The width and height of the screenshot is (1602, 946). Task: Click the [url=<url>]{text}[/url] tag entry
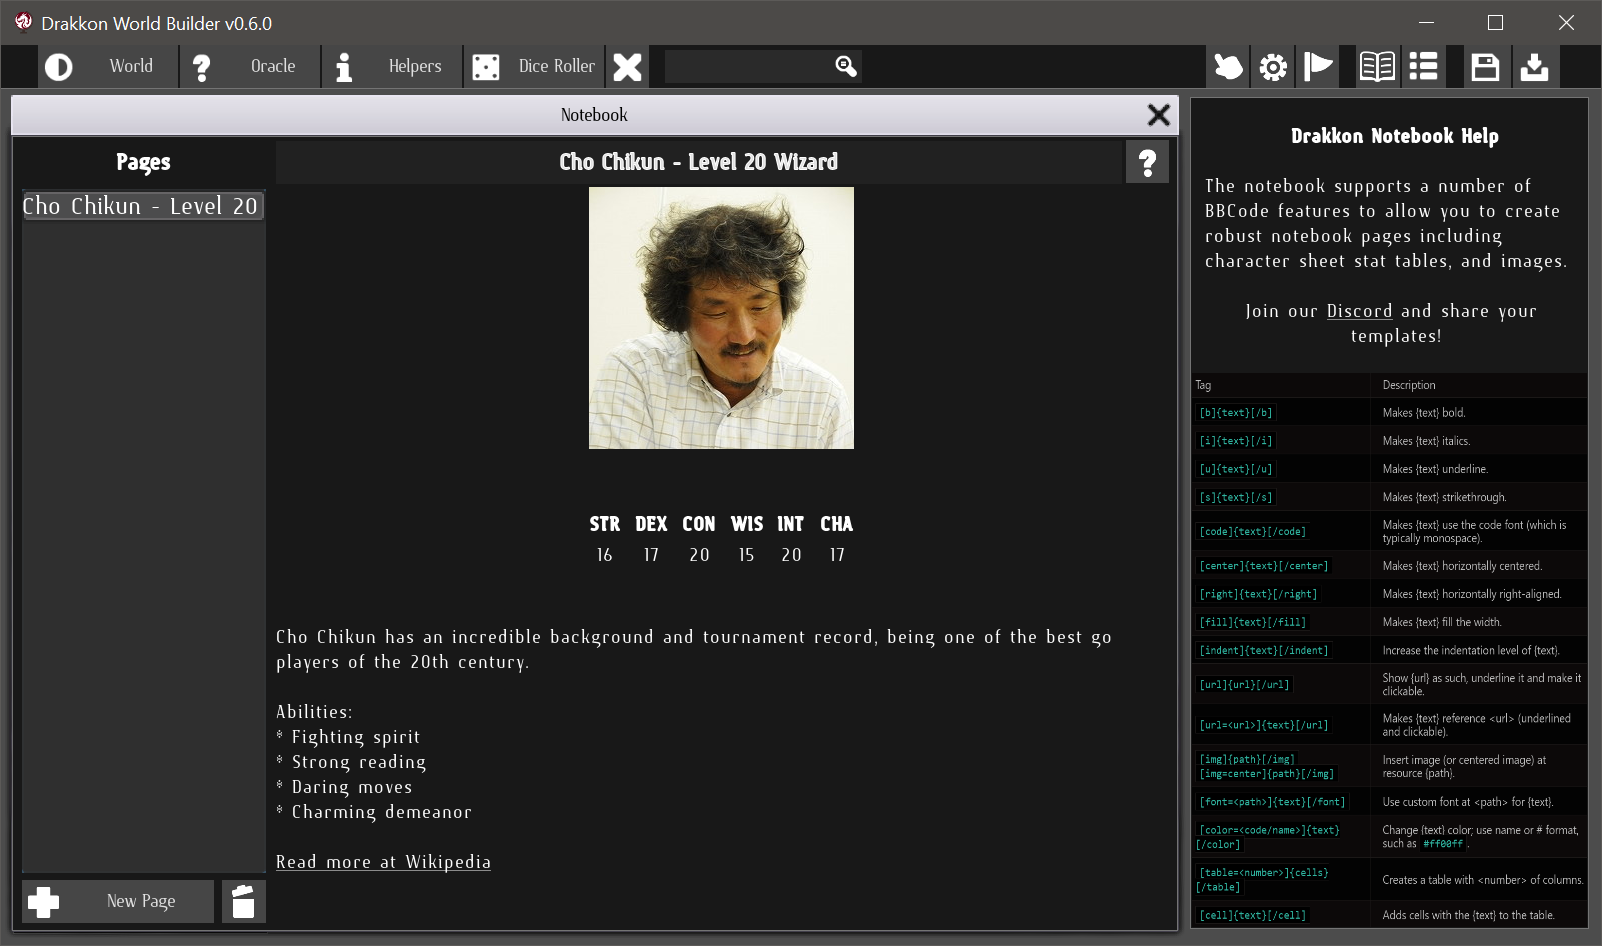1263,725
